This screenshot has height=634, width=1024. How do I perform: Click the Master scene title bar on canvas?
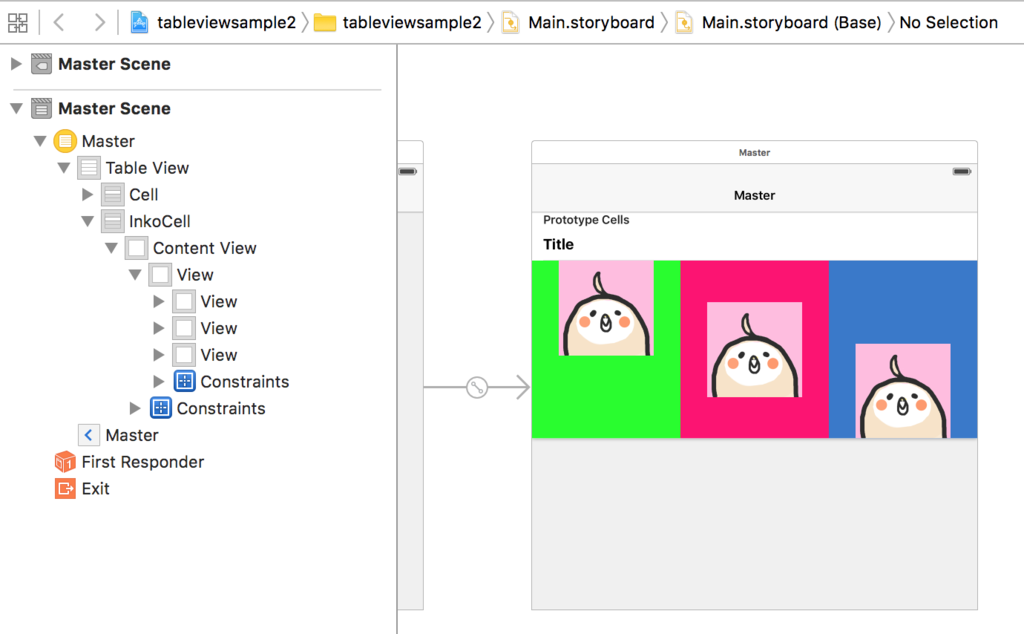tap(754, 152)
